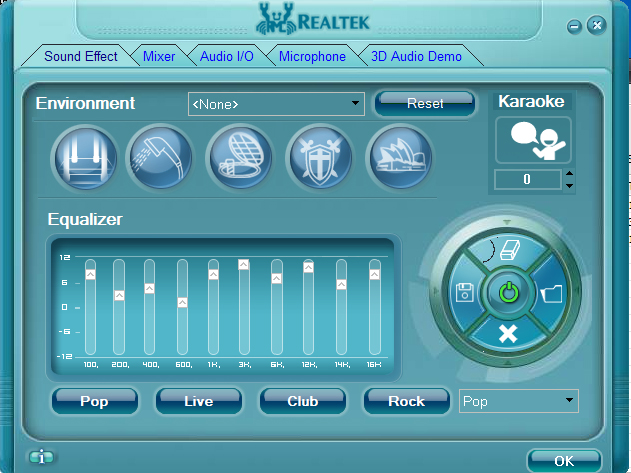Select the Opera House environment icon
Screen dimensions: 631x473
[400, 158]
